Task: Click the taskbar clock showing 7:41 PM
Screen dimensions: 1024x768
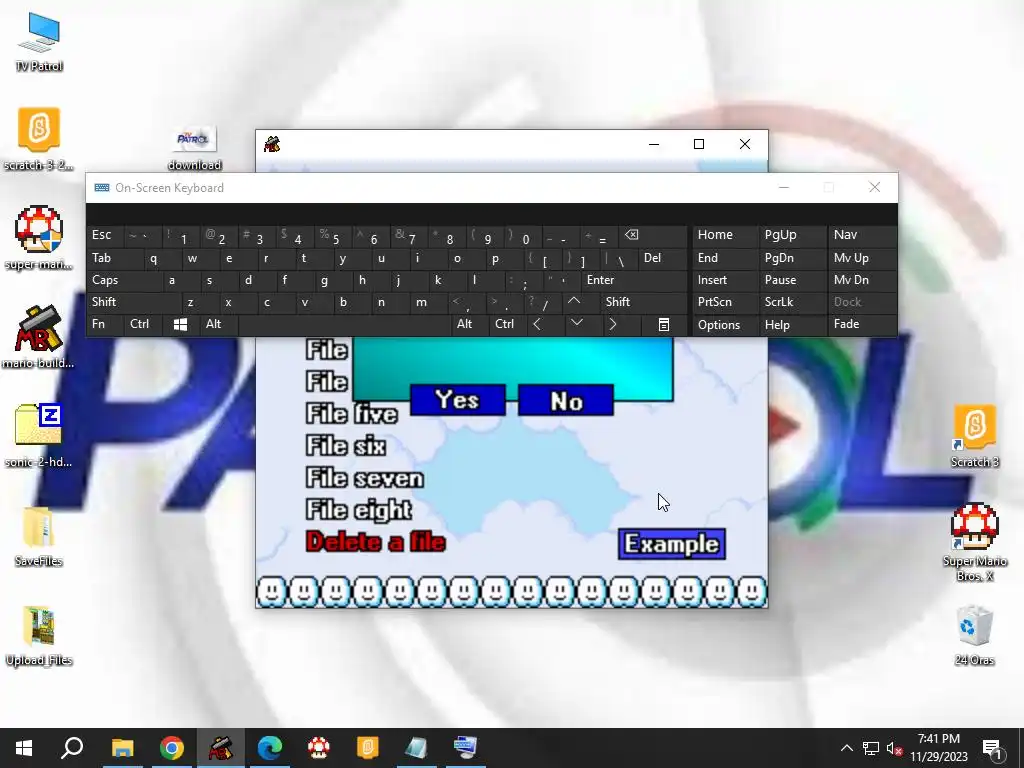Action: pyautogui.click(x=939, y=748)
